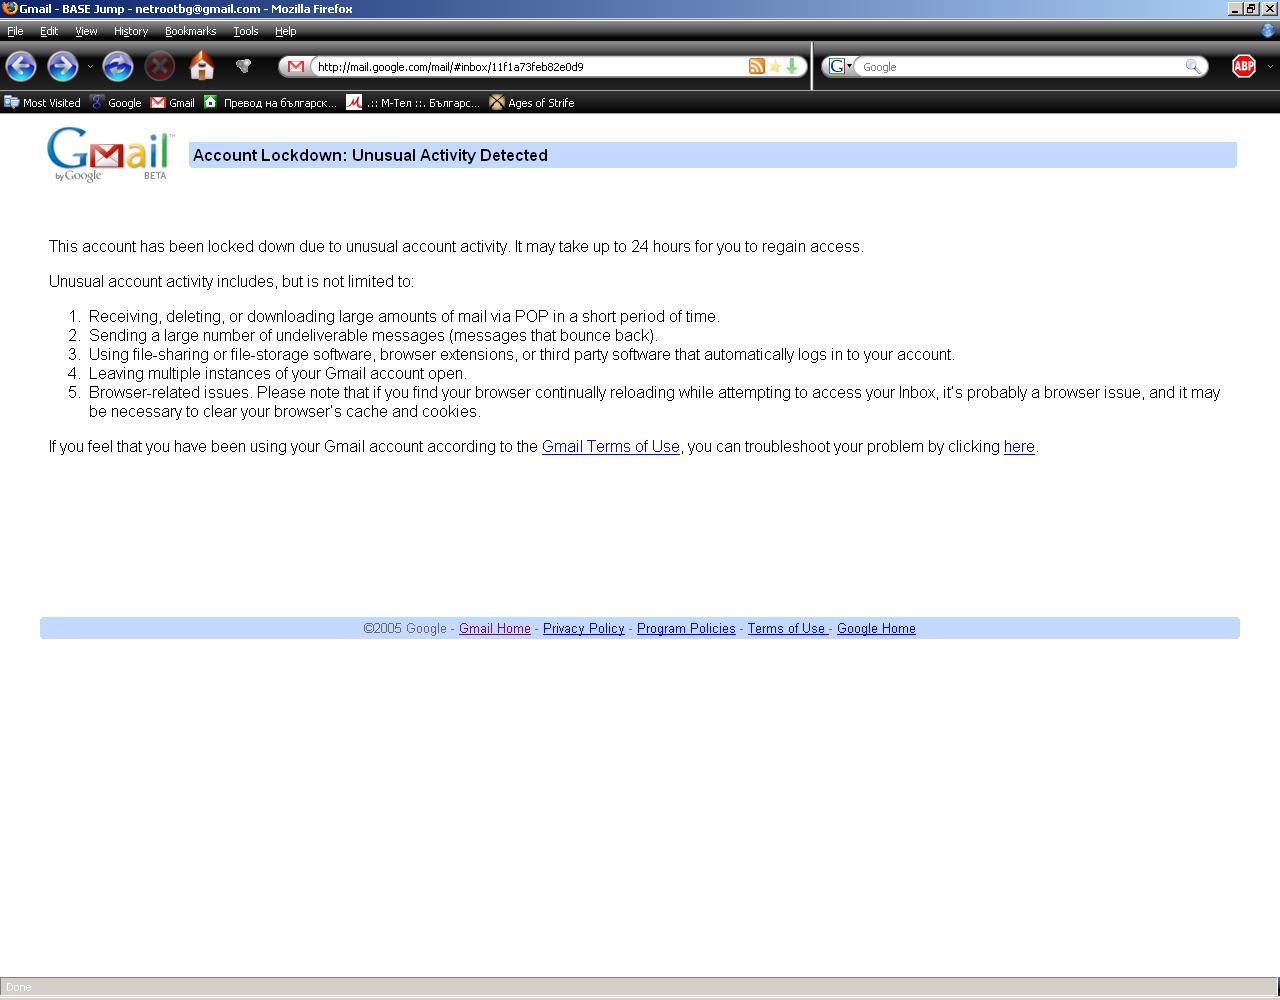Click the ©2005 Google footer text

[405, 628]
